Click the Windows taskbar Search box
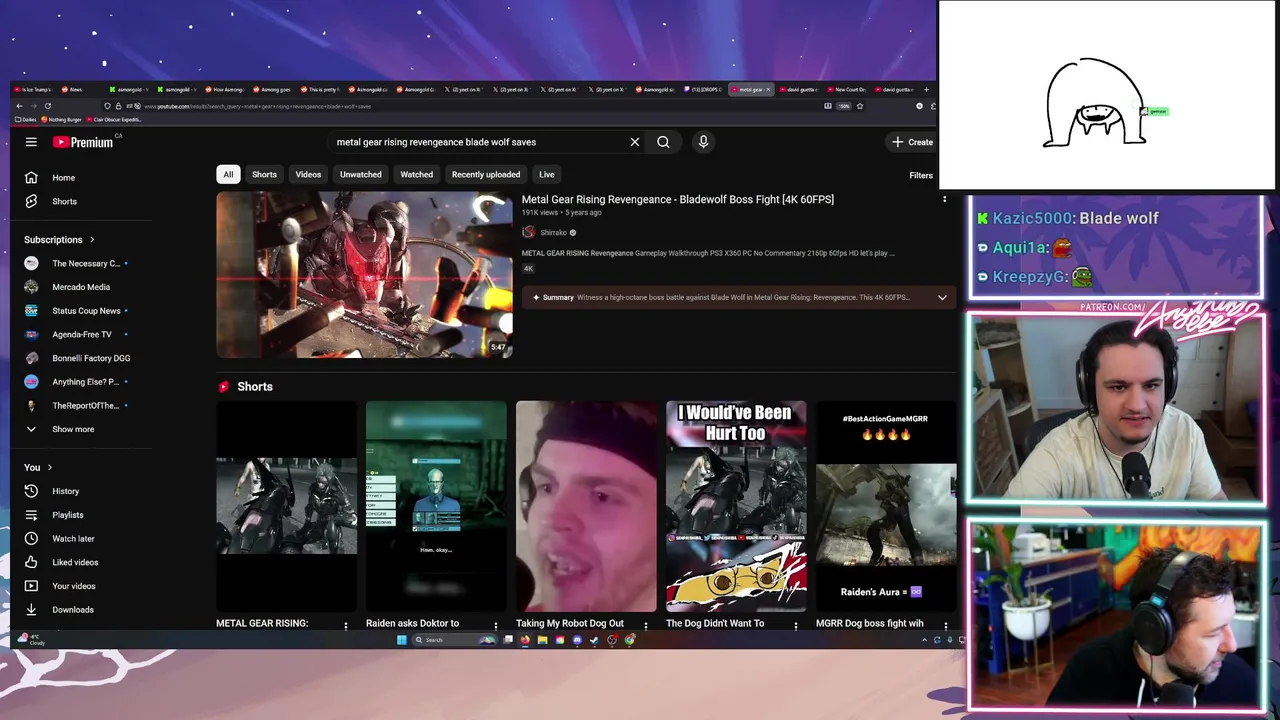Screen dimensions: 1280x720 click(454, 640)
